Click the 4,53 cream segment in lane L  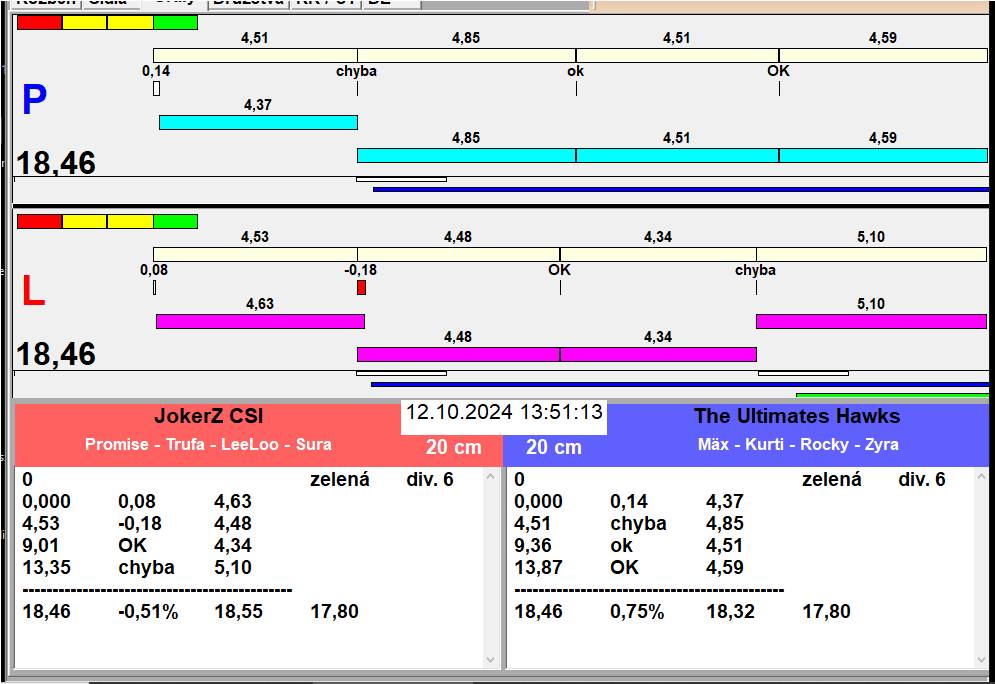click(x=255, y=254)
